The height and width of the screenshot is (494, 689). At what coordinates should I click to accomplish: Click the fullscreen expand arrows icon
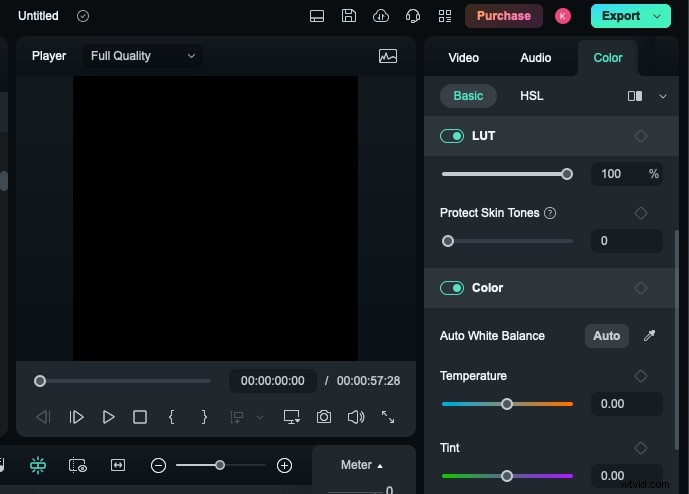pos(388,417)
